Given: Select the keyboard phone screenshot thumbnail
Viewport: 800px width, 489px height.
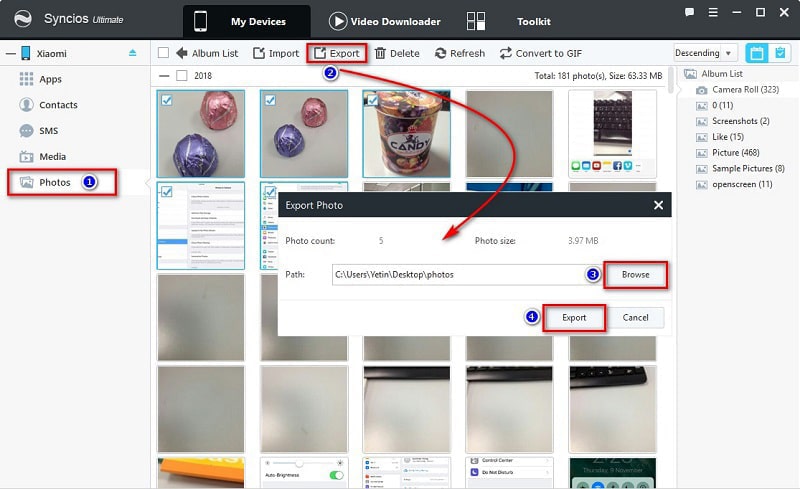Looking at the screenshot, I should pos(612,134).
